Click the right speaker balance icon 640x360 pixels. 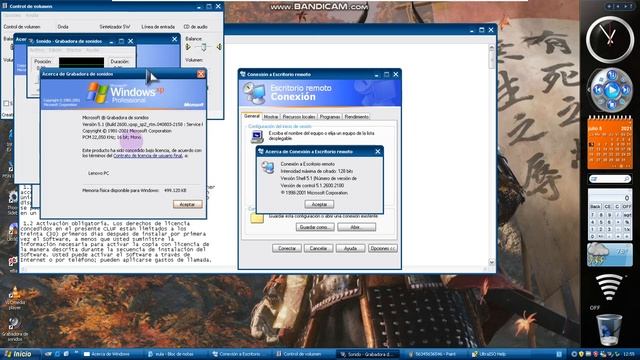(219, 47)
